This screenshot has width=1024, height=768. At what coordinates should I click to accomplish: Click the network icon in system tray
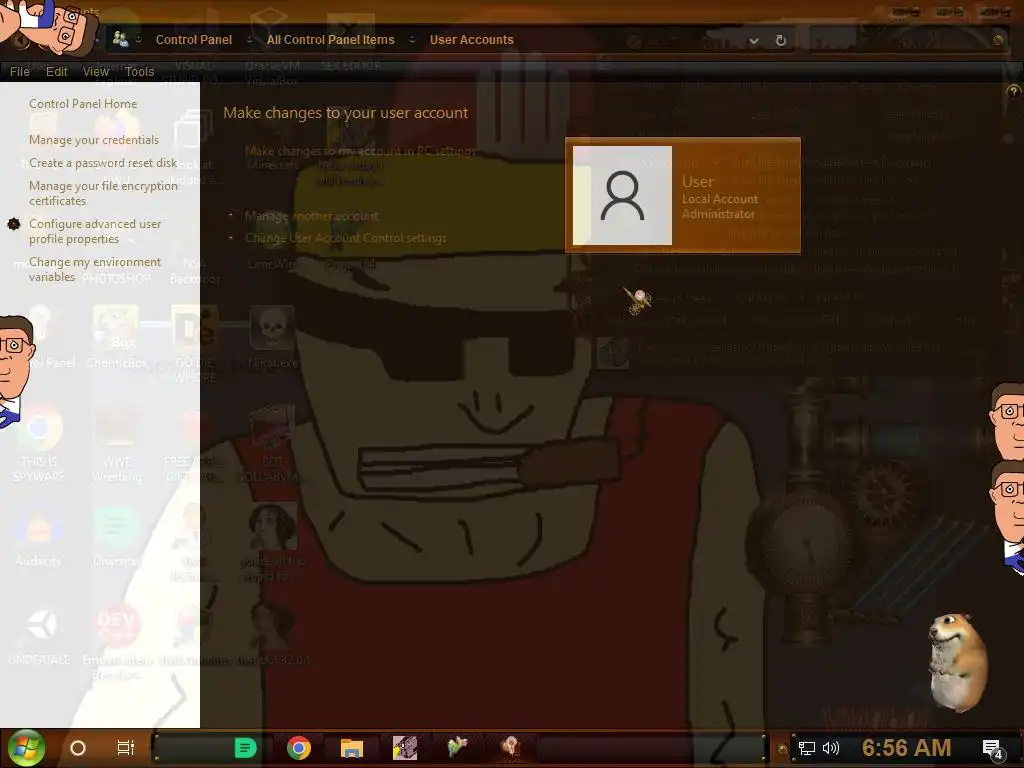[x=807, y=748]
